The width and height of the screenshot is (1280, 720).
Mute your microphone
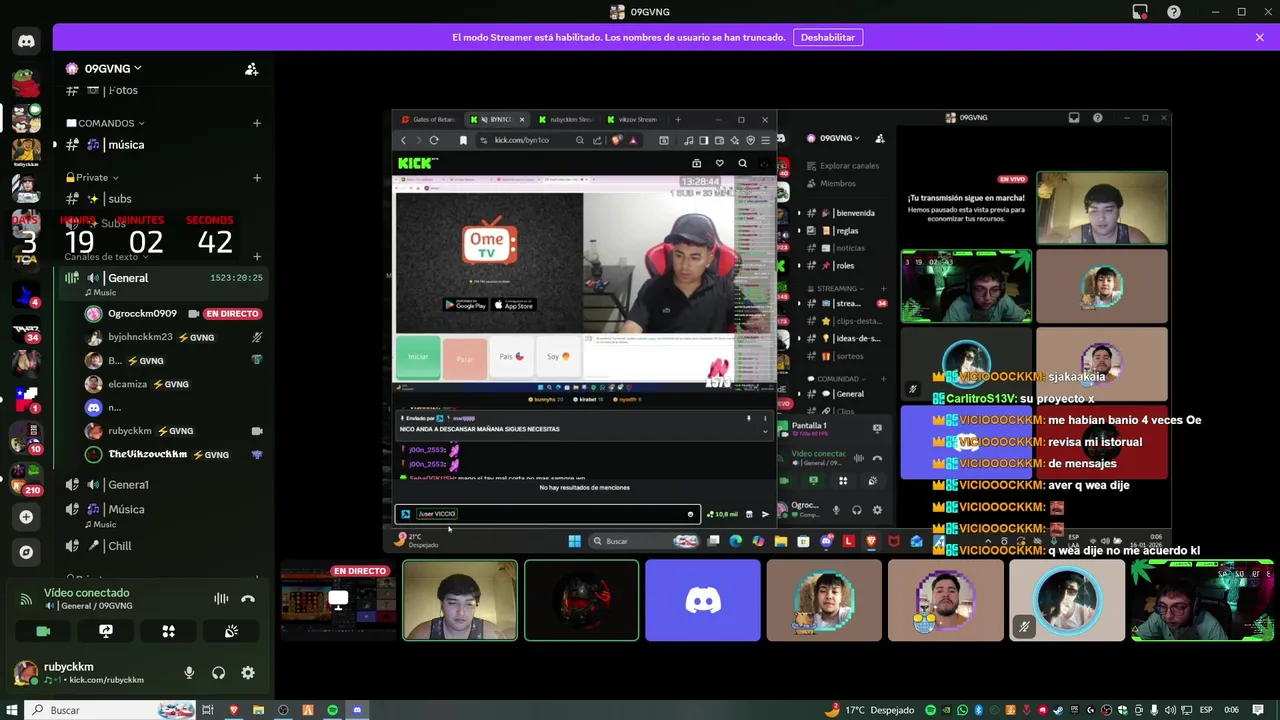[x=189, y=673]
